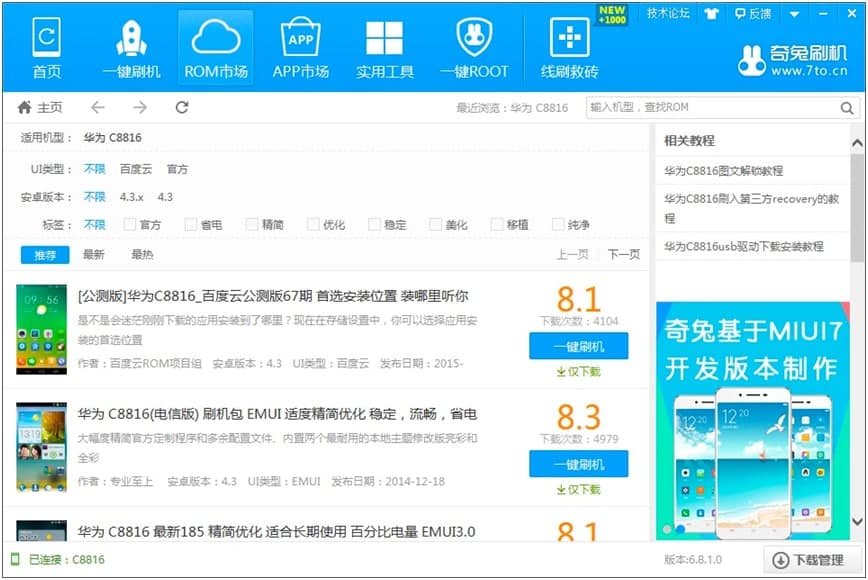
Task: Open 华为 C8816(电信版) EMUI ROM title
Action: coord(277,414)
